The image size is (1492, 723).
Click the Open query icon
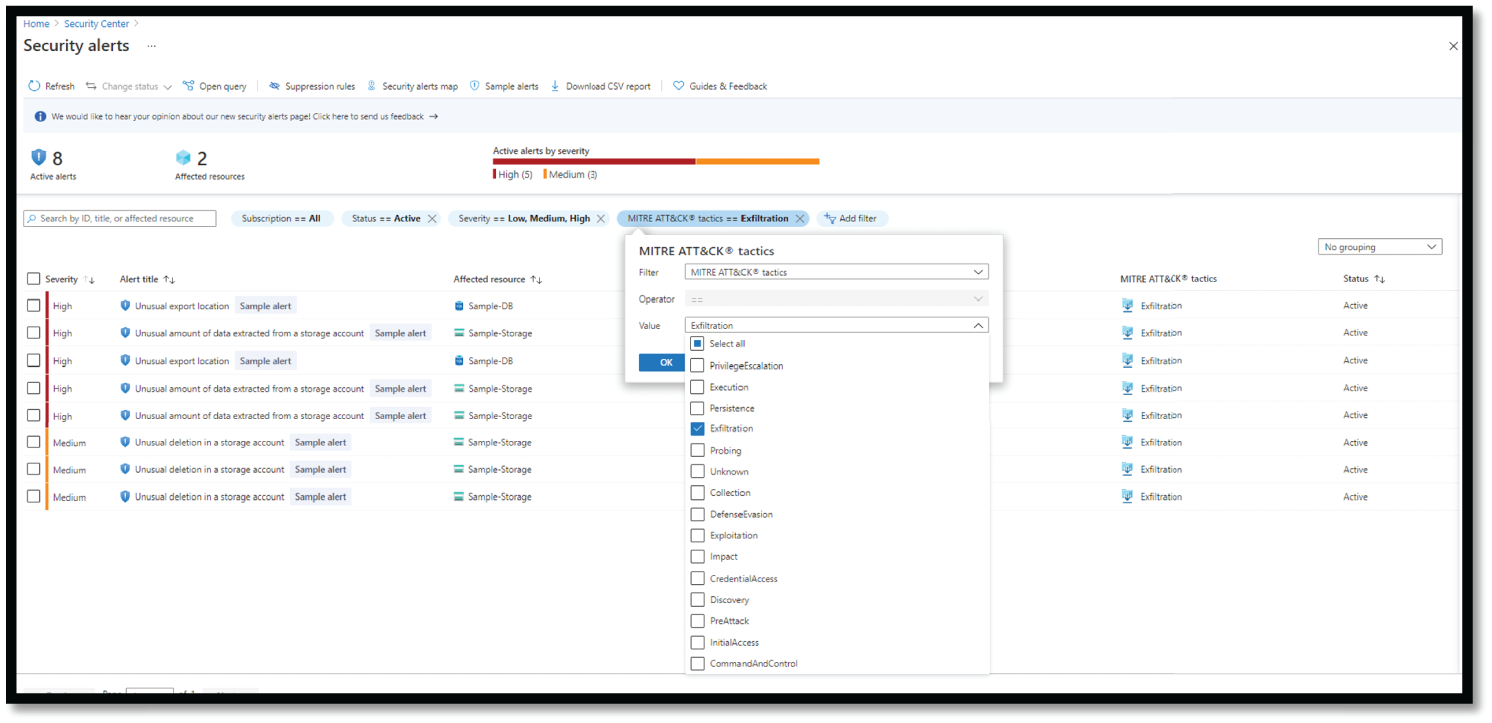(188, 86)
